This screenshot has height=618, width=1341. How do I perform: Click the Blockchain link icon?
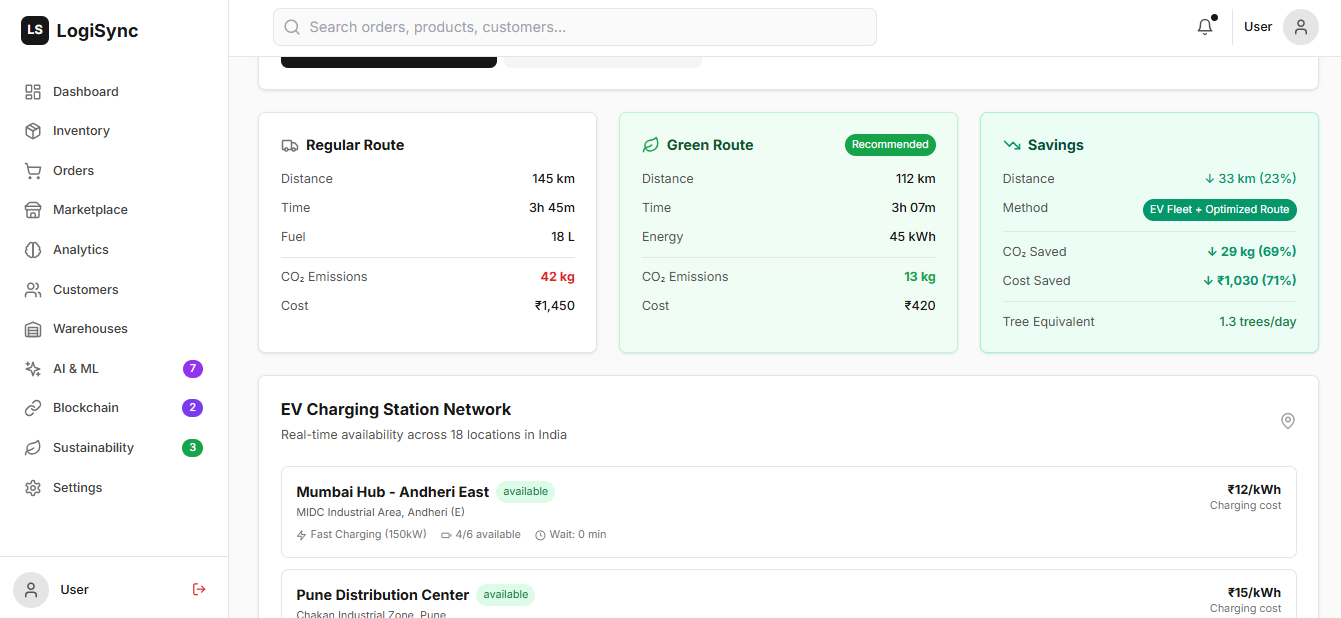click(33, 408)
